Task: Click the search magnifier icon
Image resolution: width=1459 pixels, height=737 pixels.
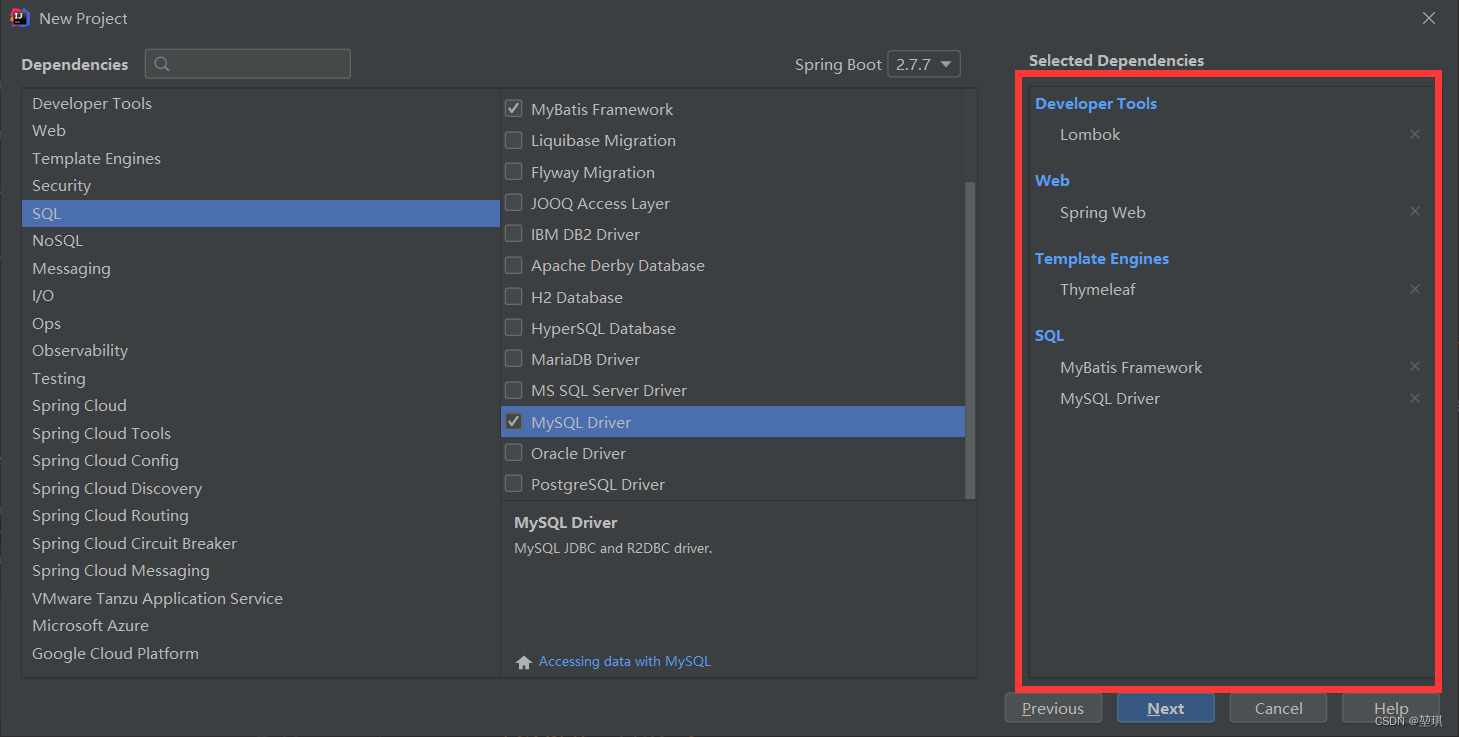Action: pyautogui.click(x=162, y=64)
